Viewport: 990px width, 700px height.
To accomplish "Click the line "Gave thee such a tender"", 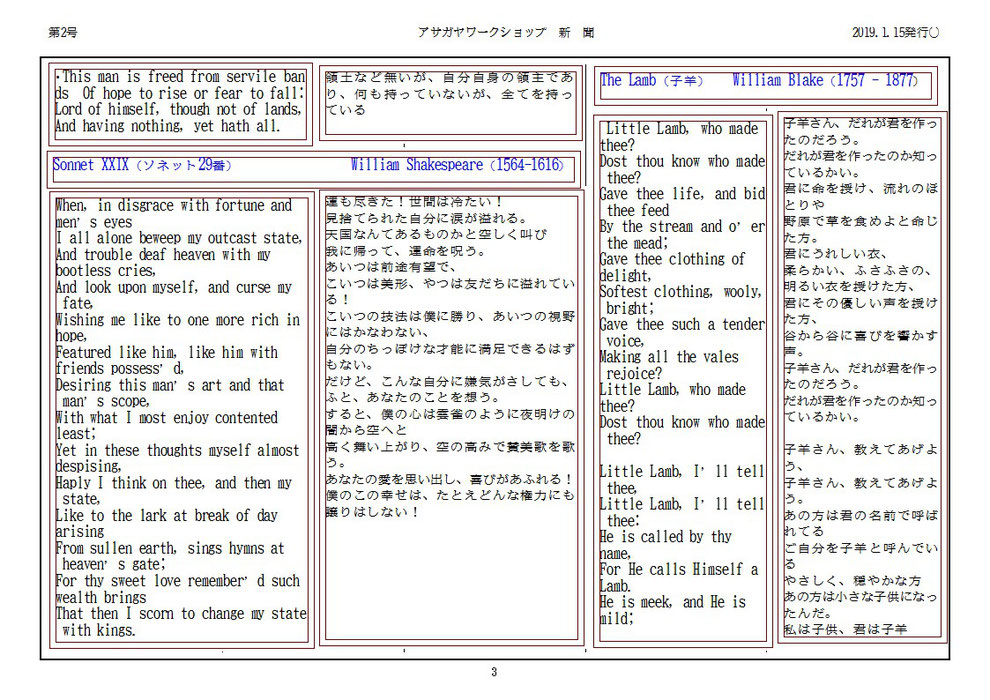I will pyautogui.click(x=683, y=325).
